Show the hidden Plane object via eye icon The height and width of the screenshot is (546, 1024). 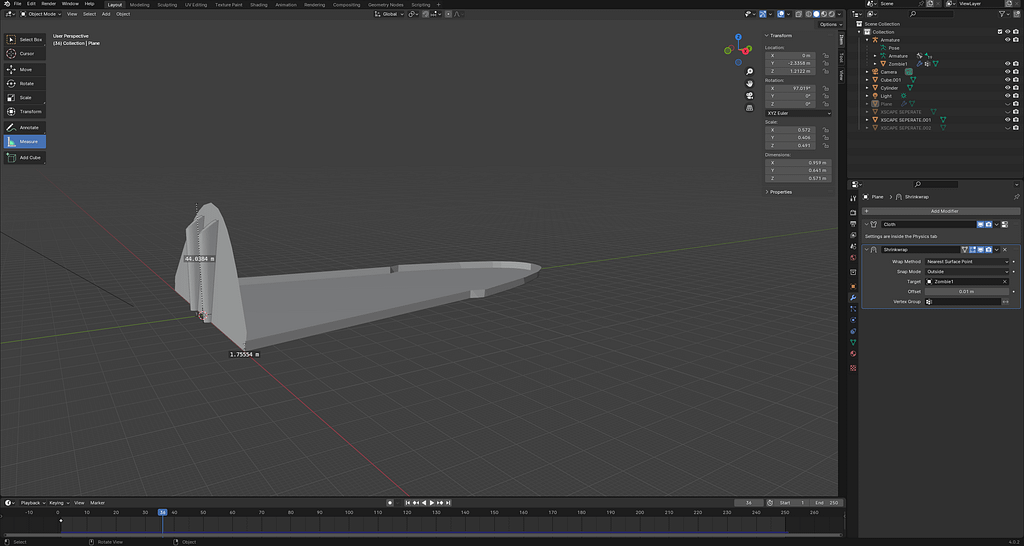pyautogui.click(x=1007, y=104)
